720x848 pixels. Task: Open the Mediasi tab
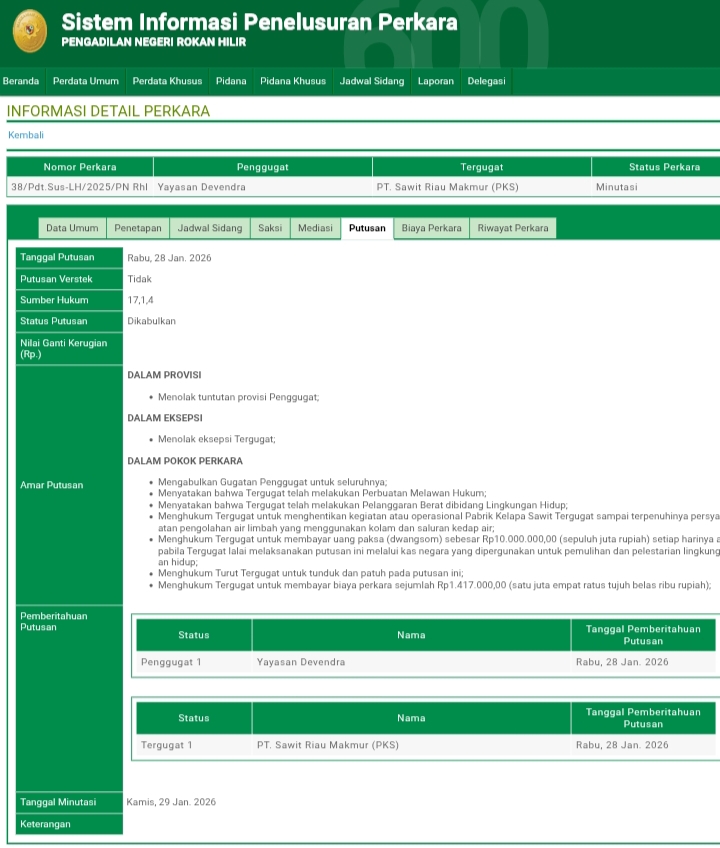[315, 228]
